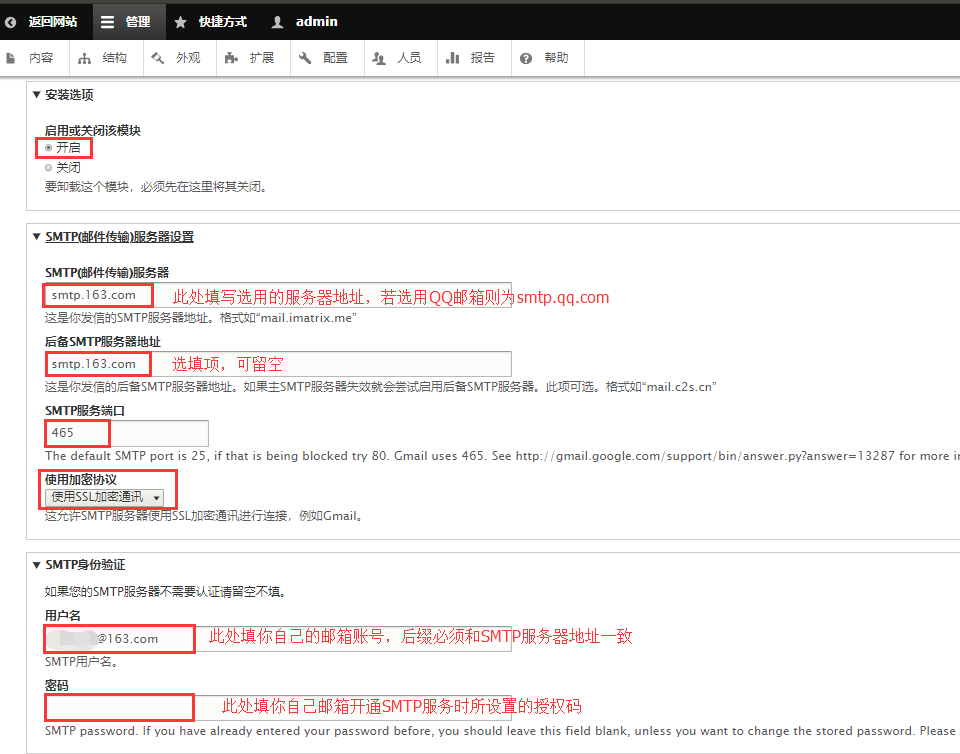Open the 帮助 menu

[x=547, y=58]
